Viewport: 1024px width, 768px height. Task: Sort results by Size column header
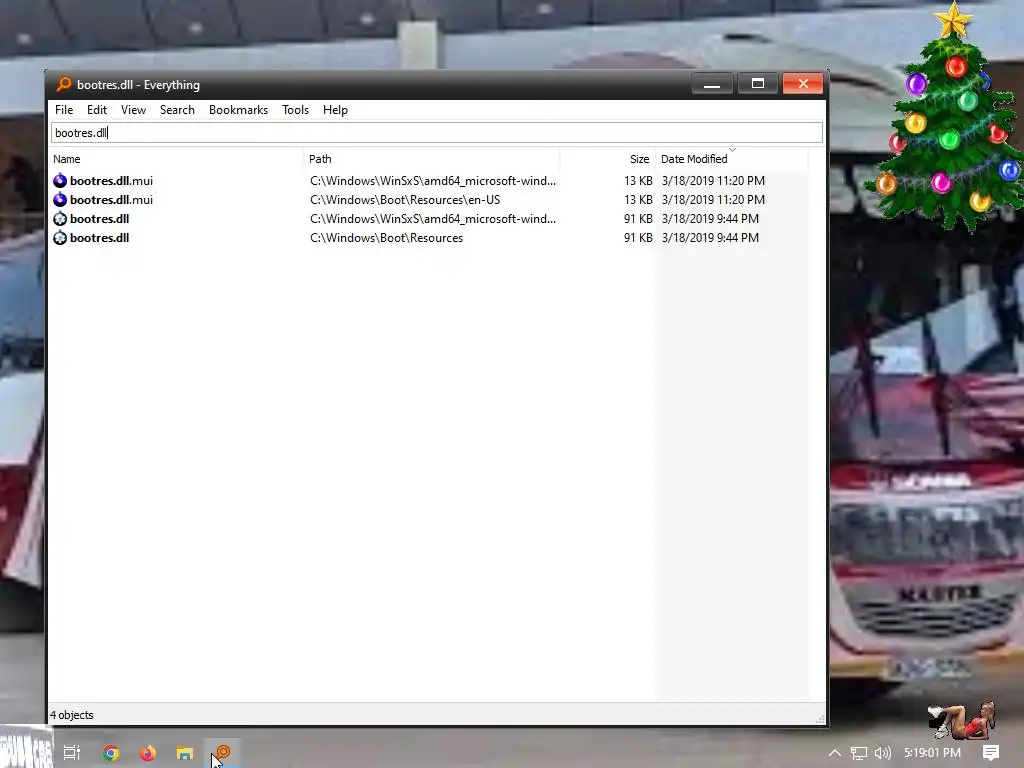608,159
